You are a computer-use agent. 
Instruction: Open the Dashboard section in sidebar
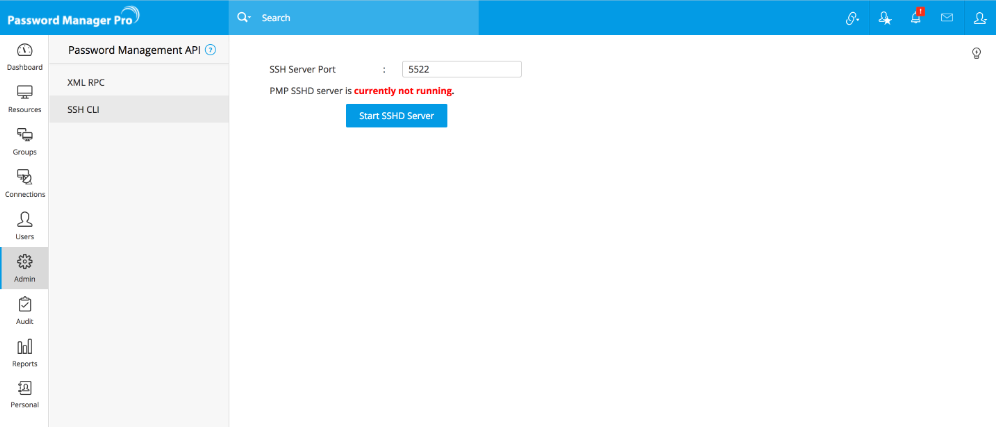[24, 57]
